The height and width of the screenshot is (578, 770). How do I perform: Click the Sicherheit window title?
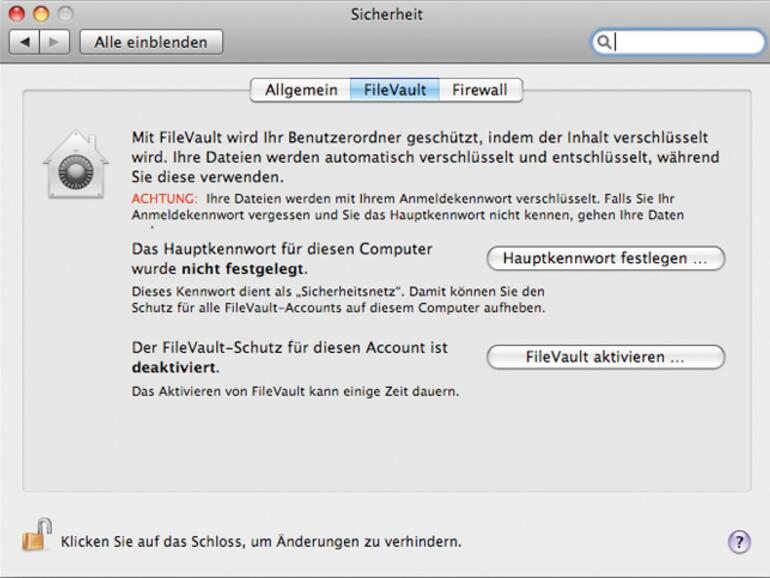(386, 14)
